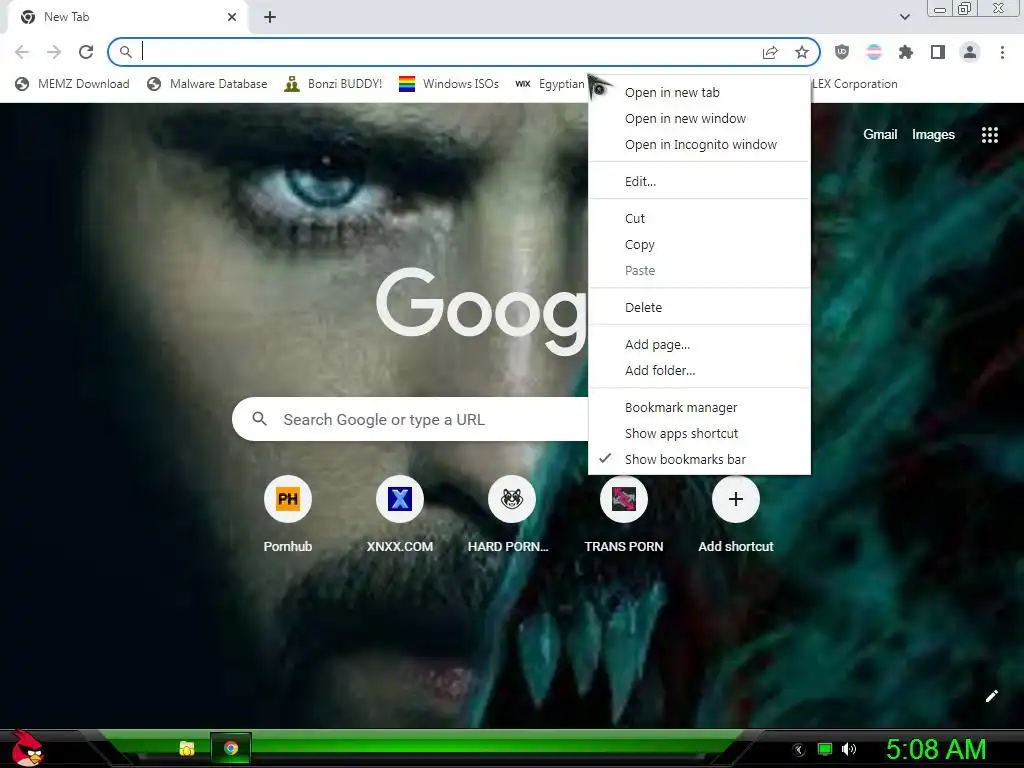Go forward using the forward arrow
Screen dimensions: 1024x768
pyautogui.click(x=54, y=52)
